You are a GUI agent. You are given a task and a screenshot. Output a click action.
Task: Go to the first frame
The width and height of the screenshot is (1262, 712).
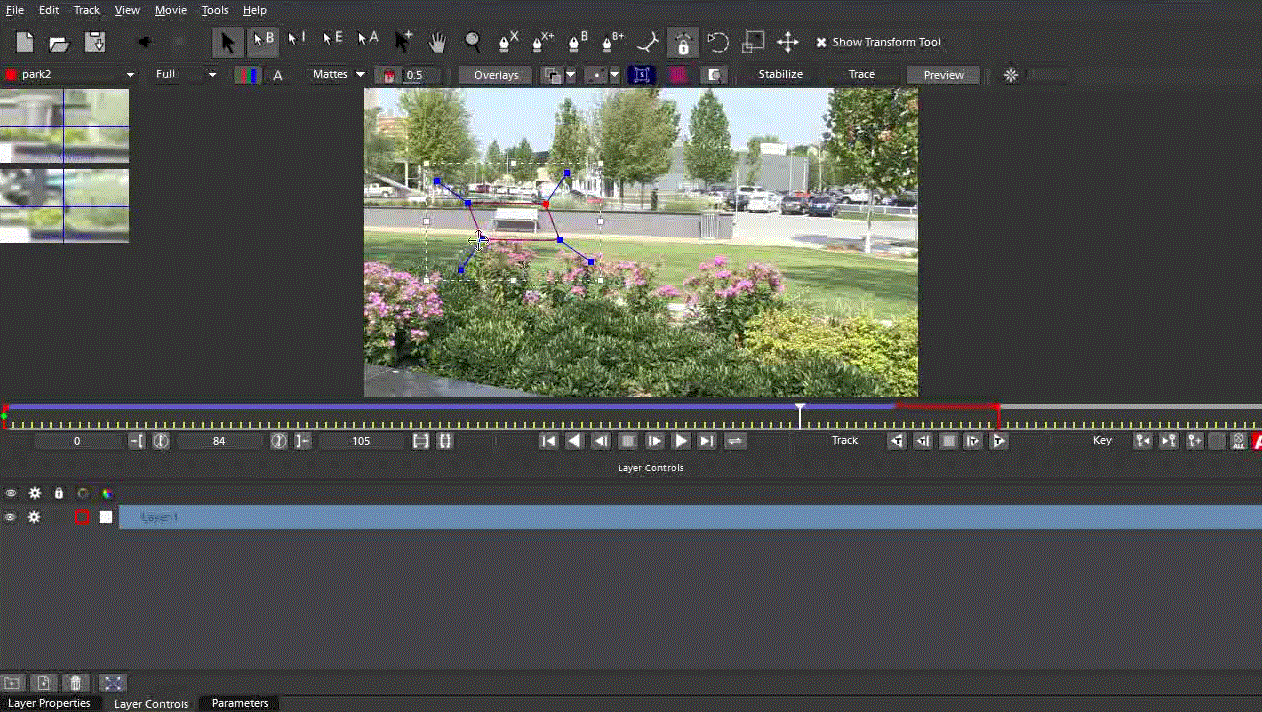tap(548, 441)
